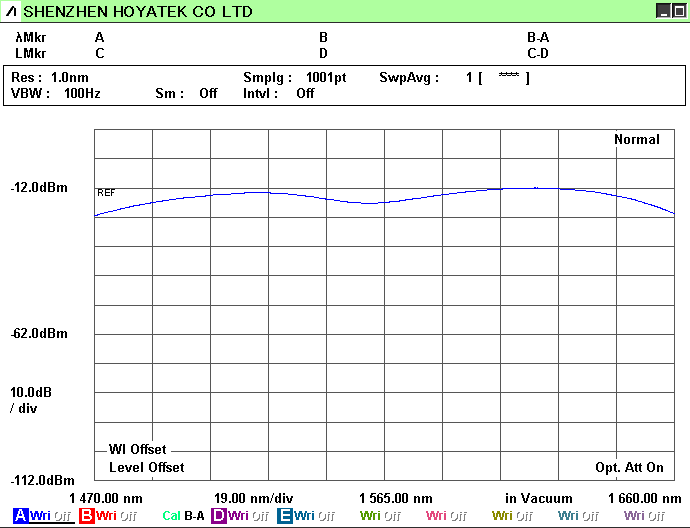
Task: Click the 'Intvl : Off' interval setting
Action: pyautogui.click(x=279, y=93)
